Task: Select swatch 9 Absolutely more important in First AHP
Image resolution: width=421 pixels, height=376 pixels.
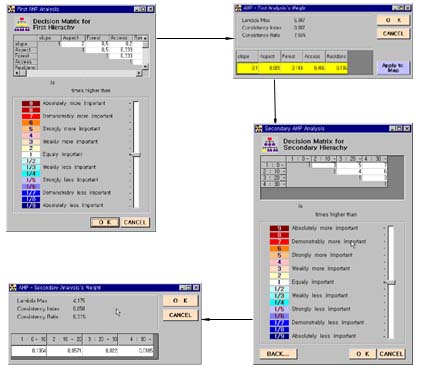Action: [x=31, y=103]
